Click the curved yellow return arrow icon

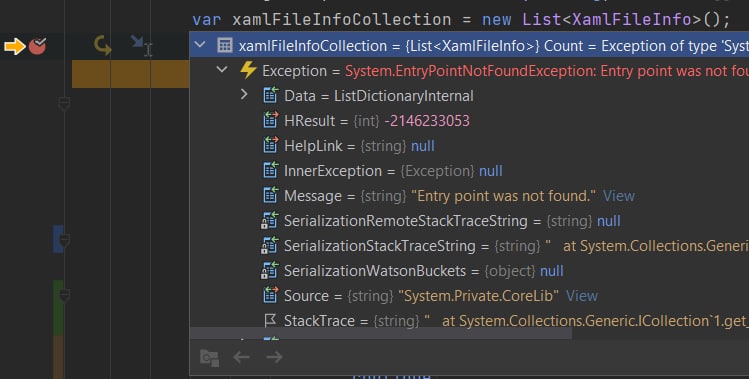pyautogui.click(x=102, y=46)
